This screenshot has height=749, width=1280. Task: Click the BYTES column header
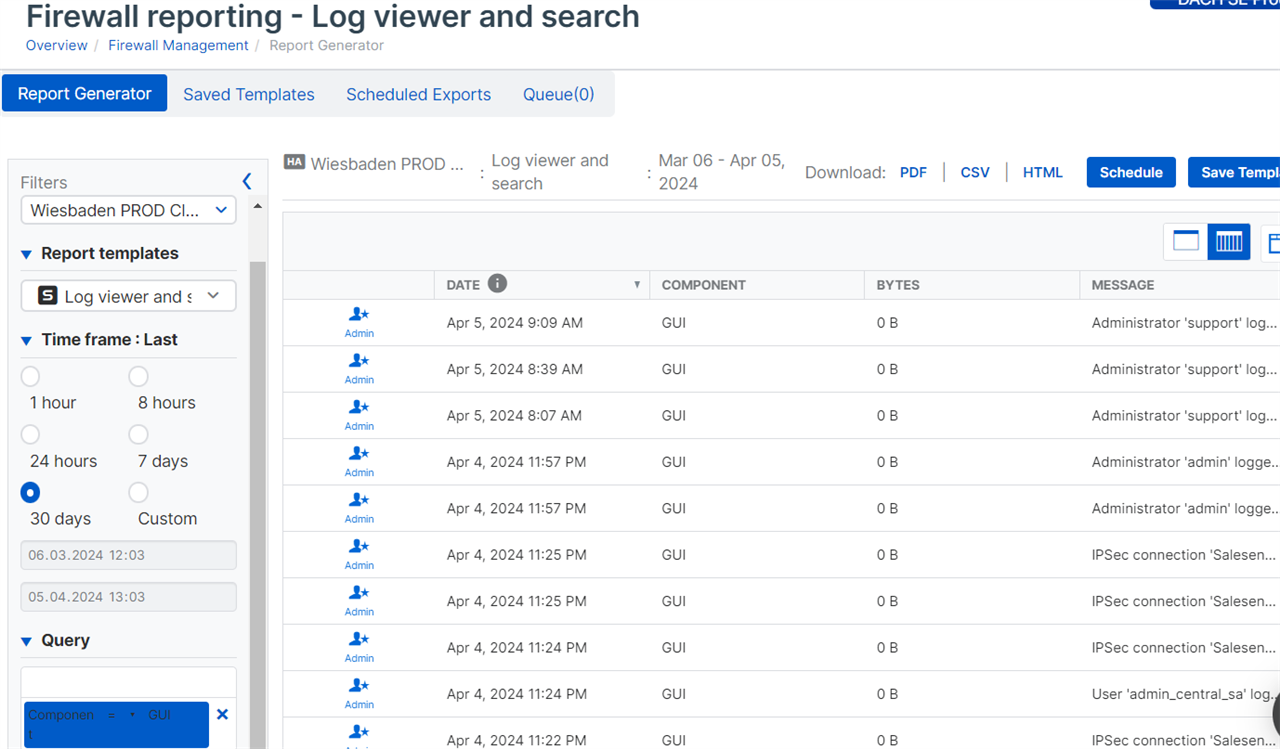click(898, 285)
